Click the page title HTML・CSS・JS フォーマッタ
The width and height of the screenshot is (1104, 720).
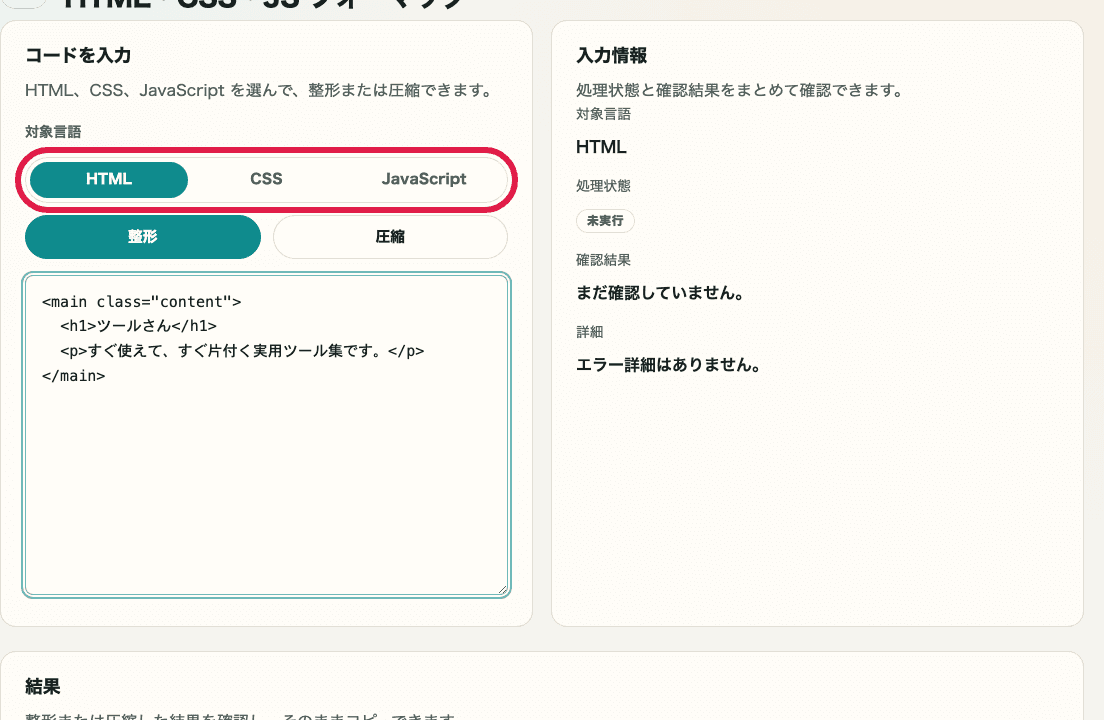click(245, 5)
